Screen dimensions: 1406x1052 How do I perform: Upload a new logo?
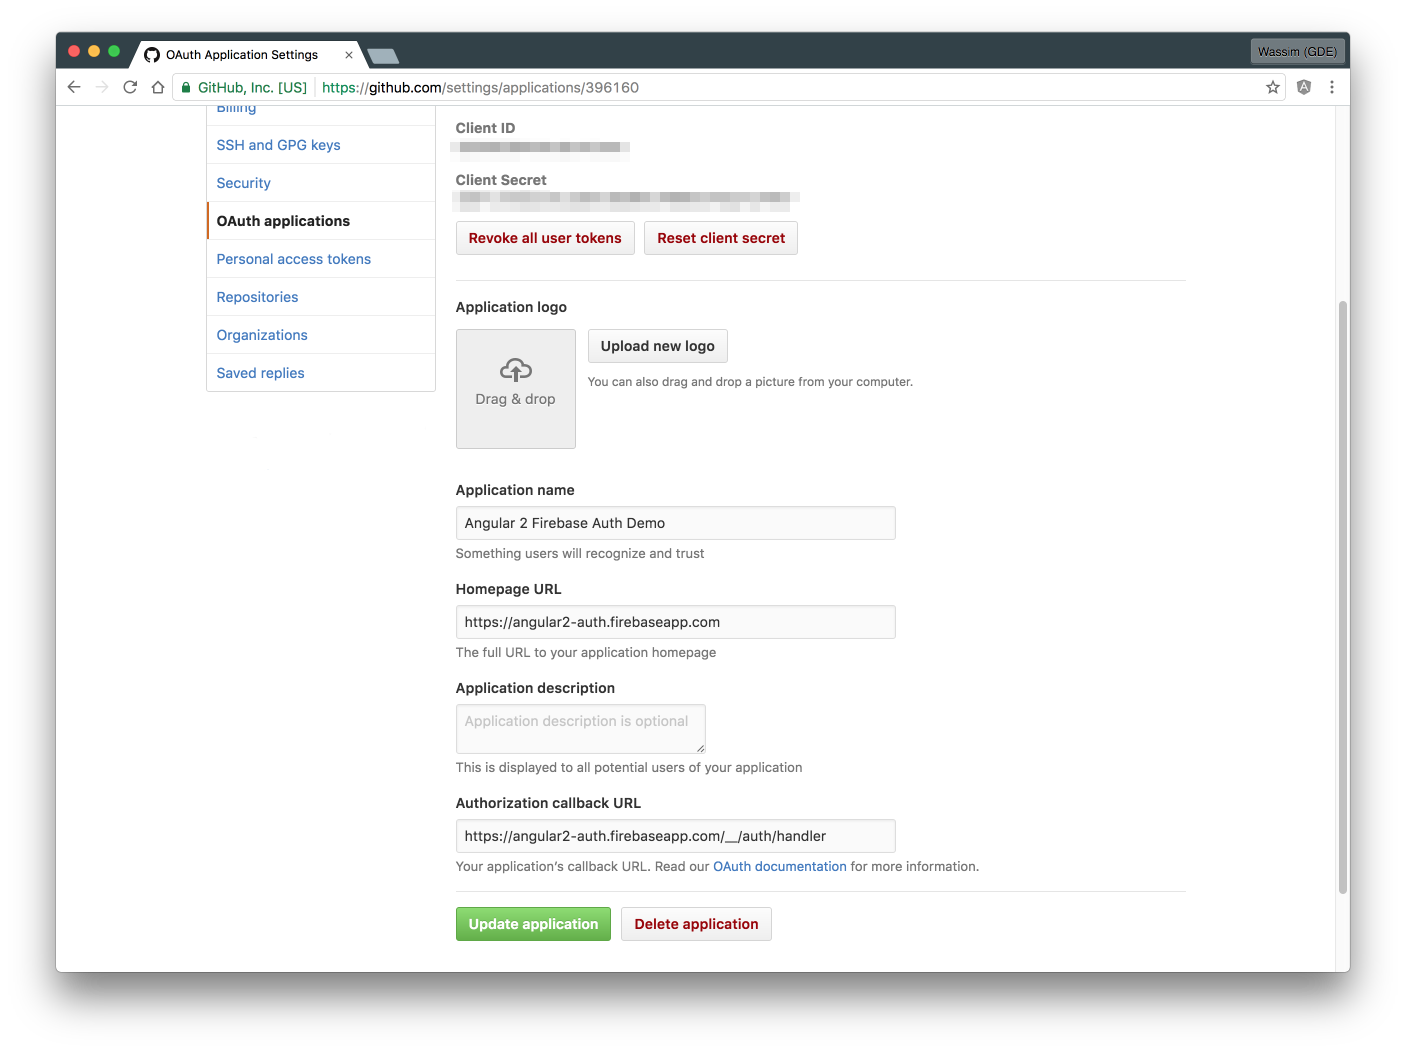pyautogui.click(x=657, y=346)
